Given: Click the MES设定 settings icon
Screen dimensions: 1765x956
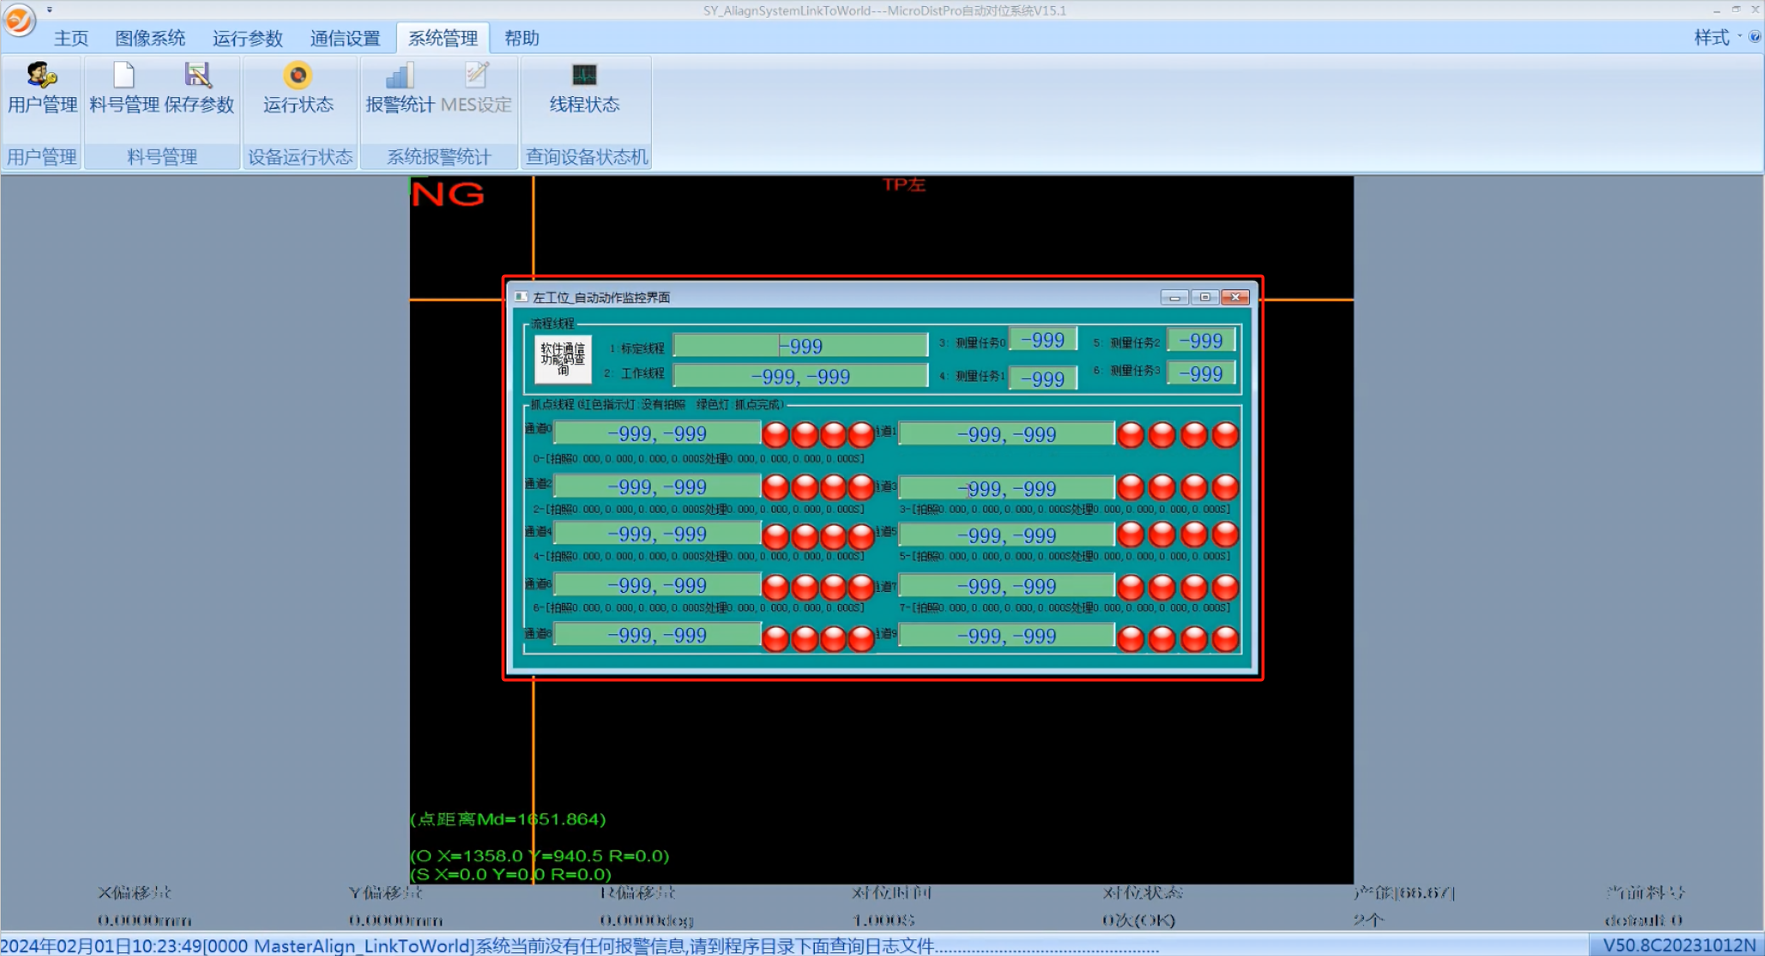Looking at the screenshot, I should (x=477, y=76).
